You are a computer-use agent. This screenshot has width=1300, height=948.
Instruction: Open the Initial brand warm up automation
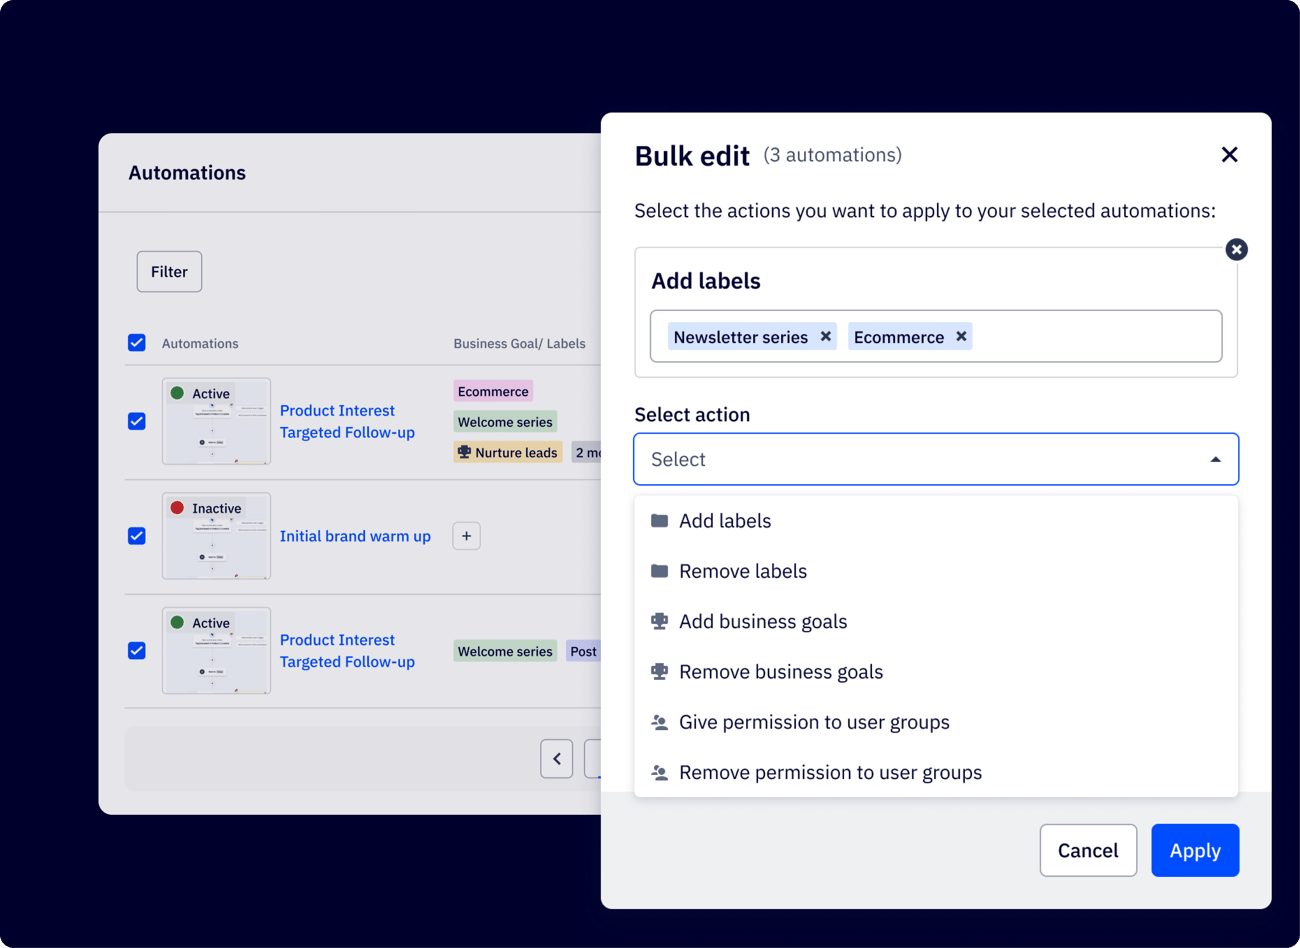(355, 536)
